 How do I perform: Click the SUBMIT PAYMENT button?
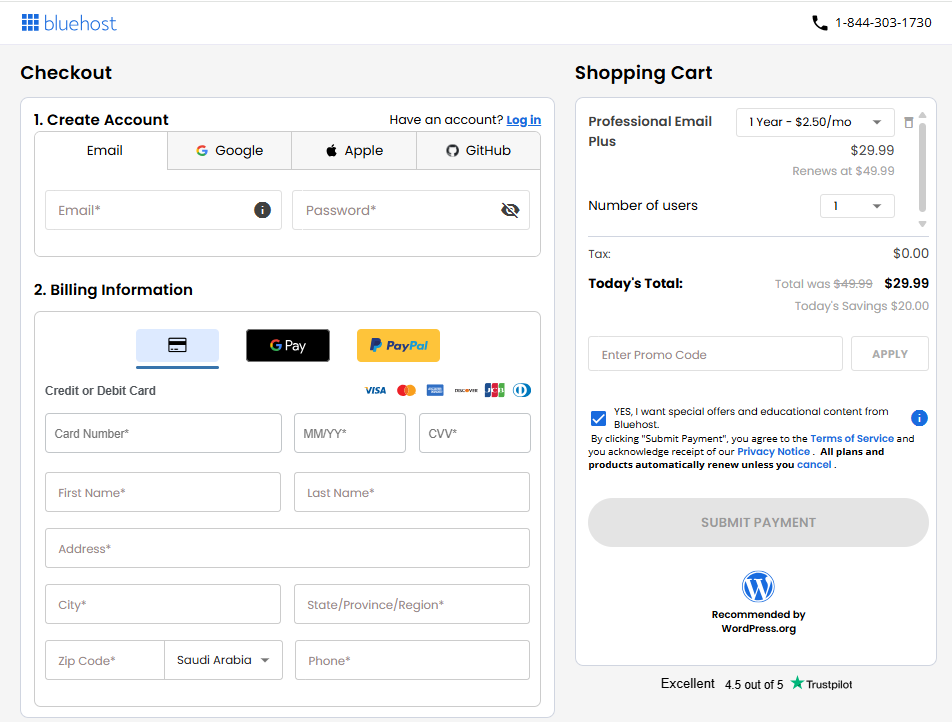(x=758, y=523)
